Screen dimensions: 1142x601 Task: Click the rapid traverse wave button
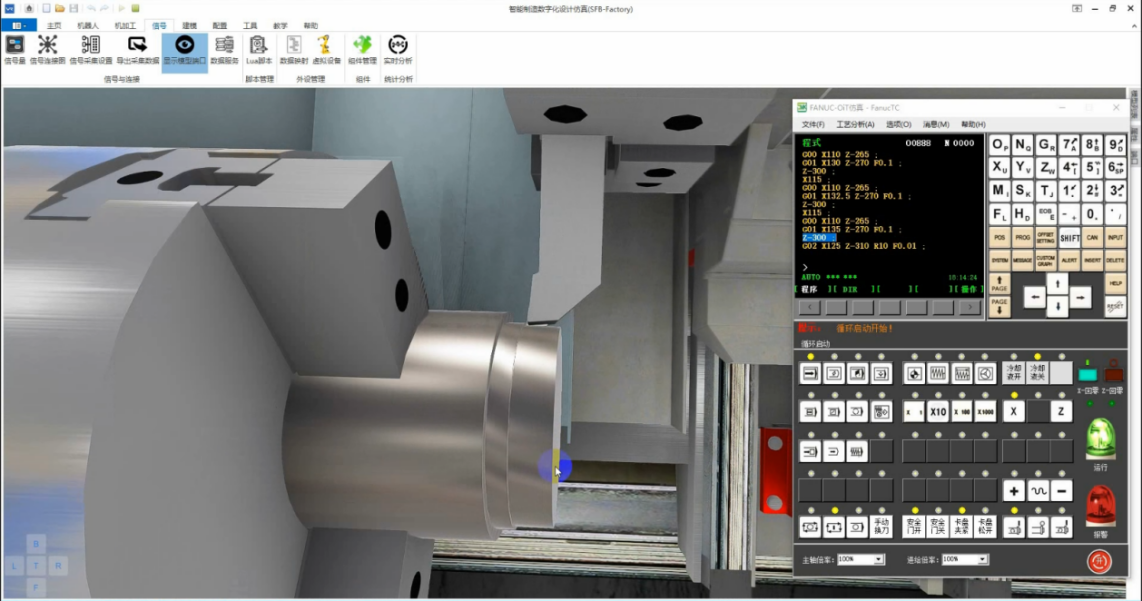1038,491
